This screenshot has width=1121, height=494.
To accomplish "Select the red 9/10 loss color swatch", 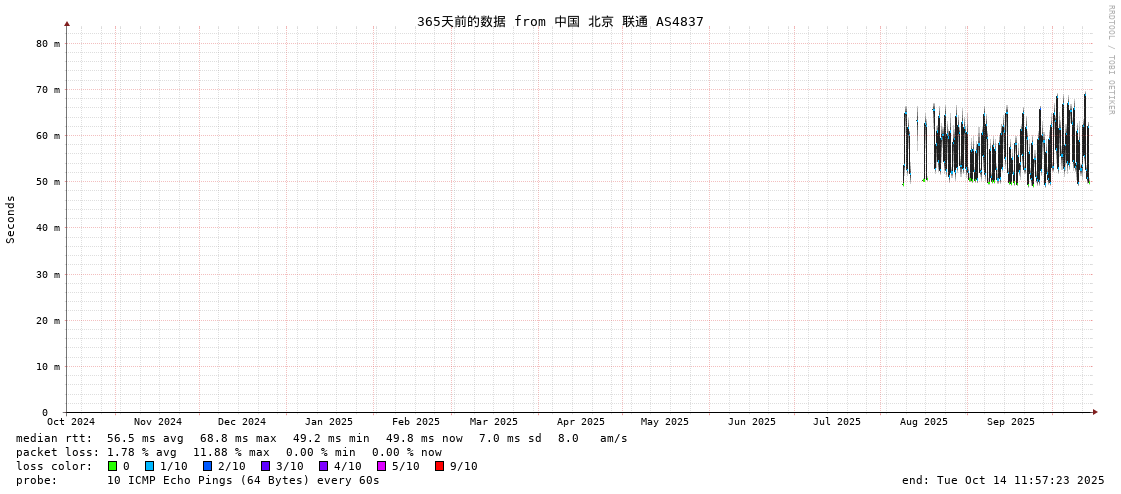I will (x=440, y=466).
